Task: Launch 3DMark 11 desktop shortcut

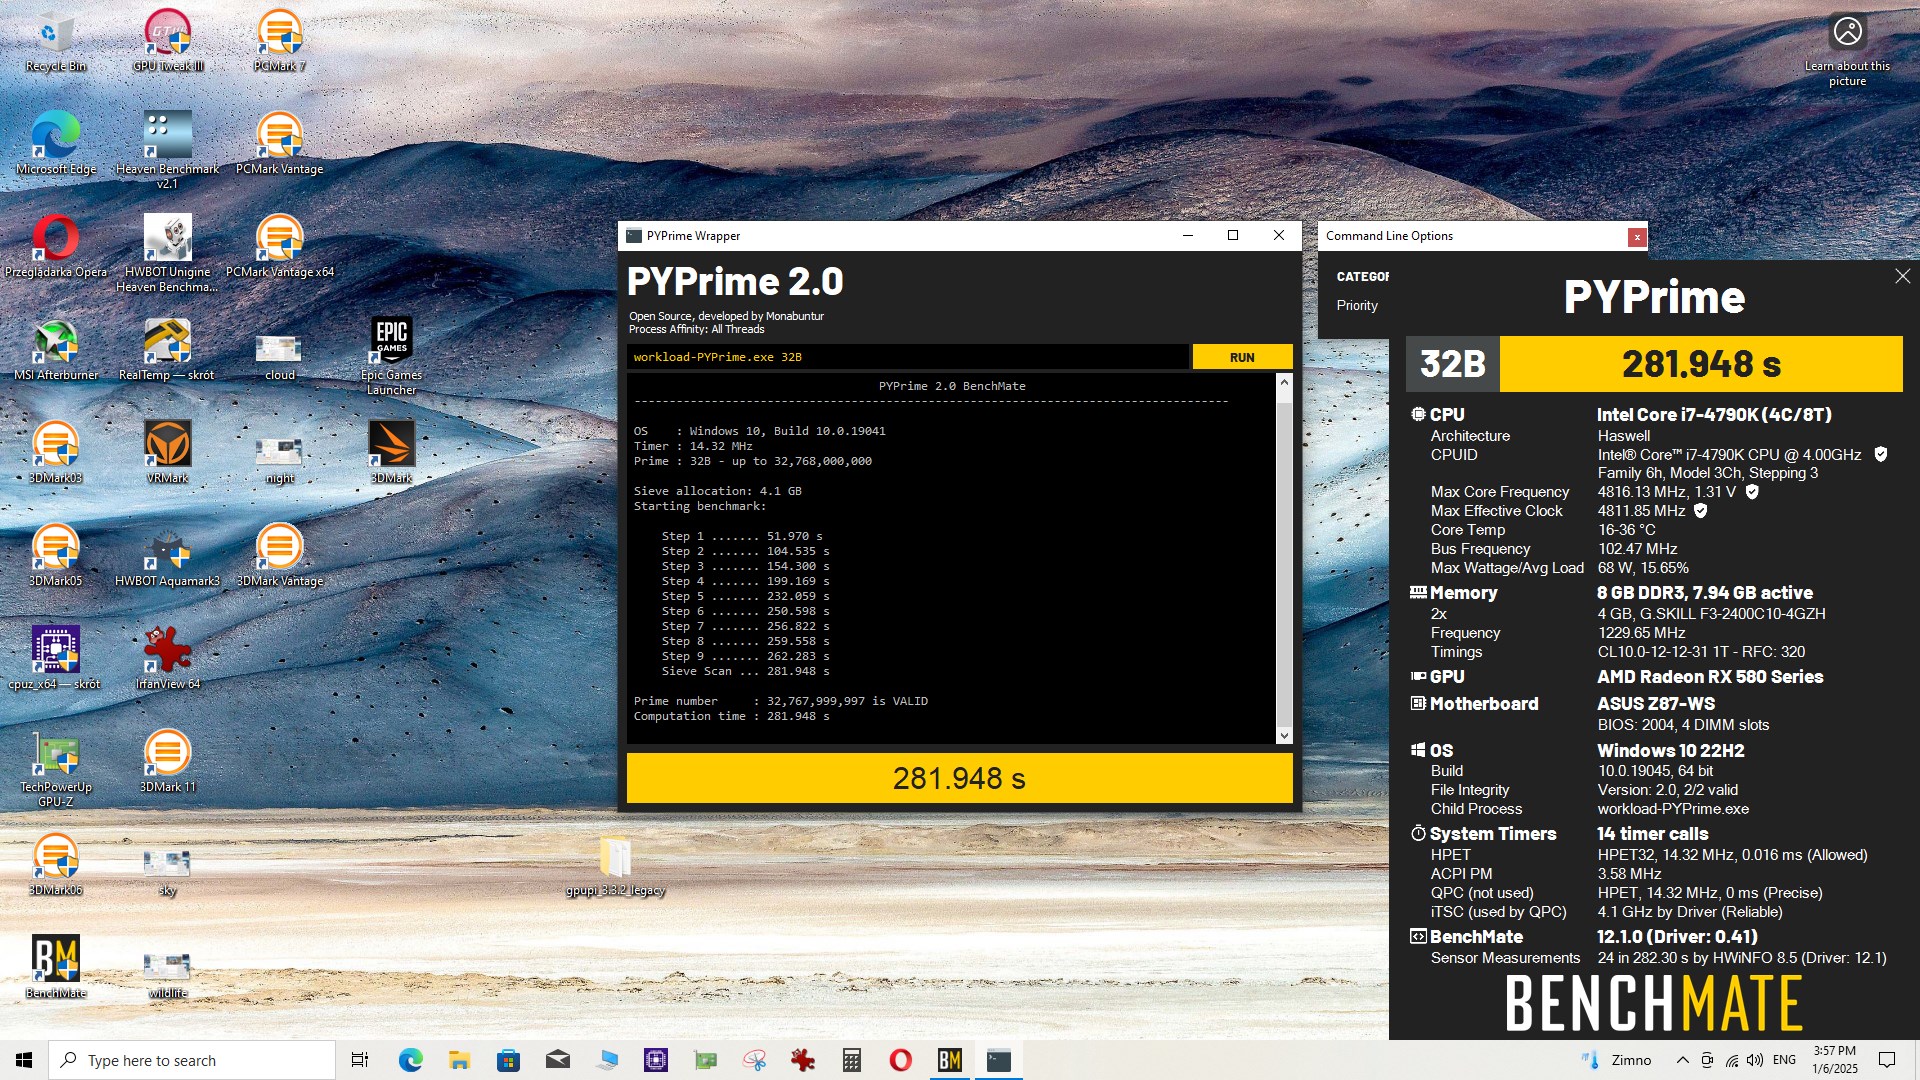Action: 168,762
